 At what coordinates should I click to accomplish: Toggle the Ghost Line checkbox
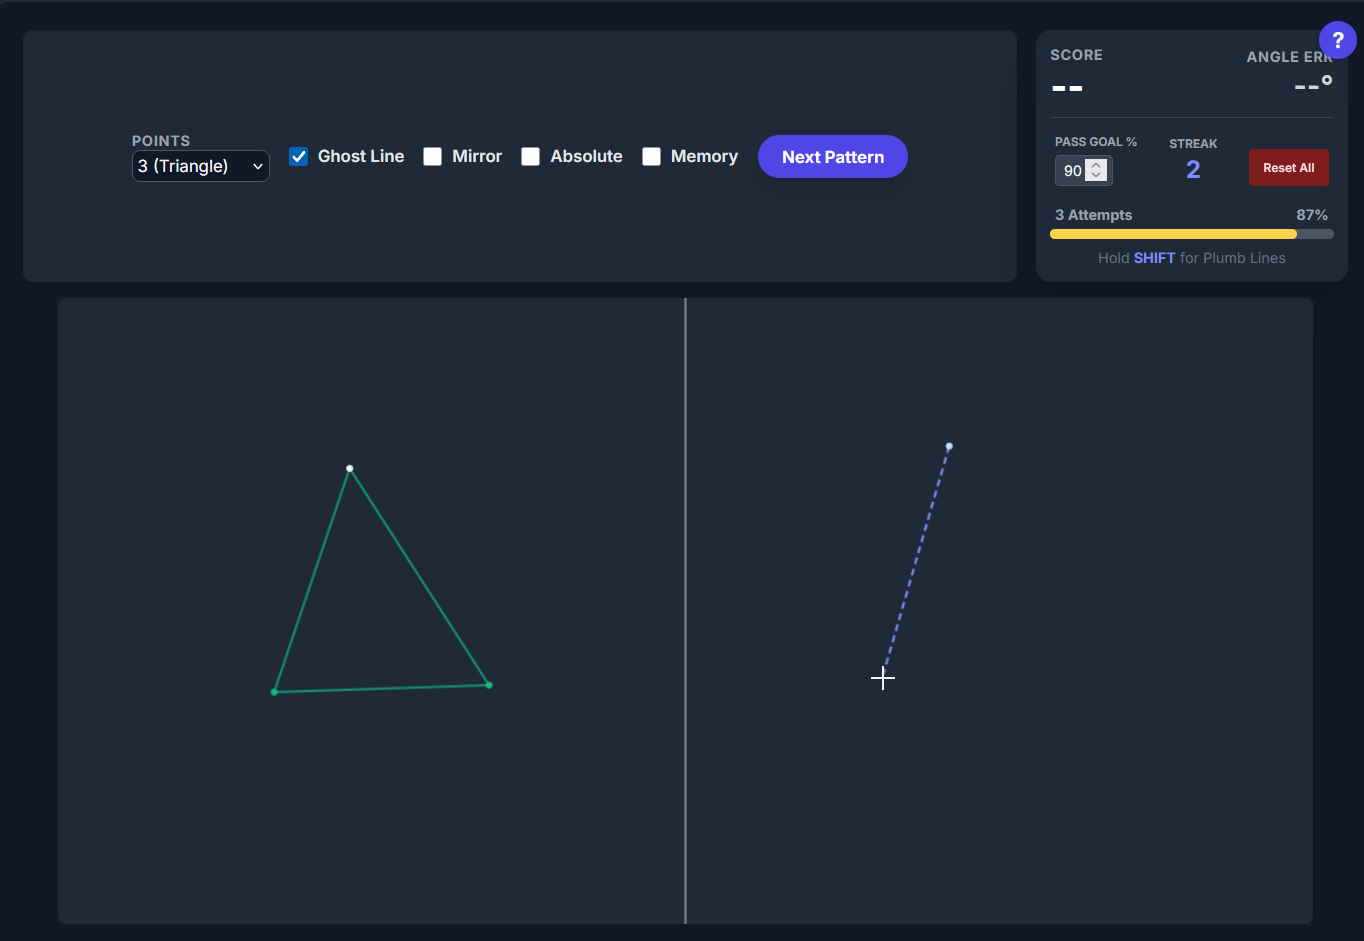298,156
